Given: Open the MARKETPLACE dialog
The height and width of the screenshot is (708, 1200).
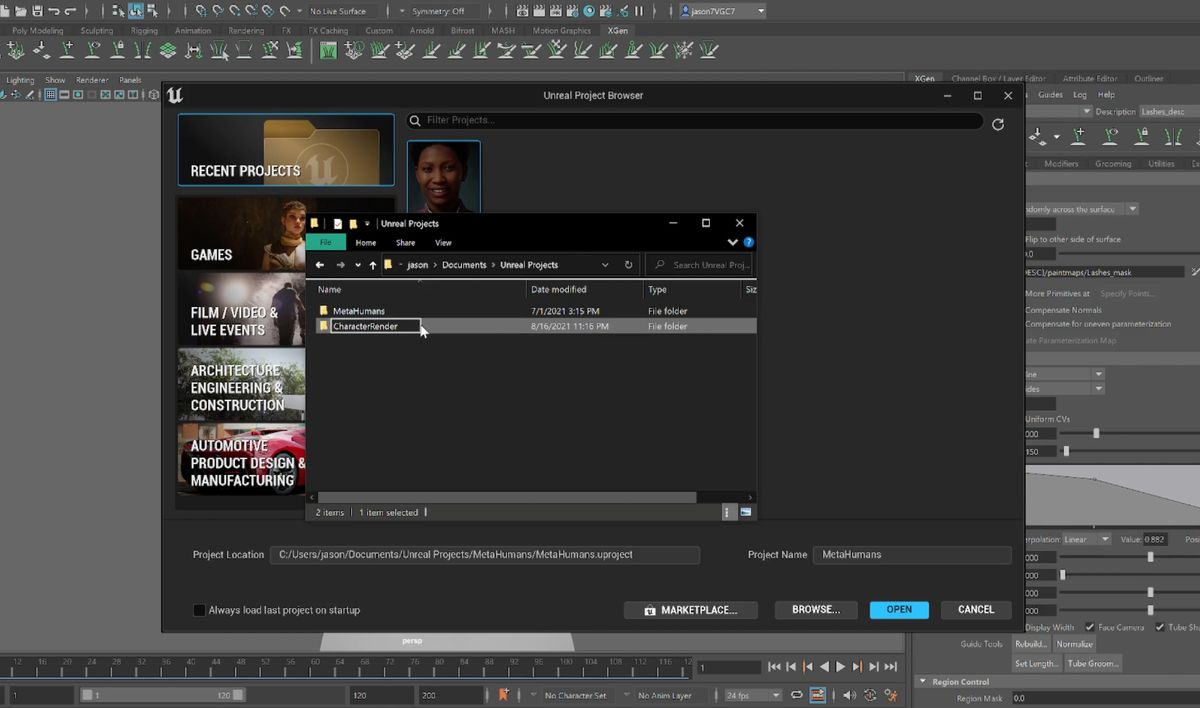Looking at the screenshot, I should tap(691, 609).
